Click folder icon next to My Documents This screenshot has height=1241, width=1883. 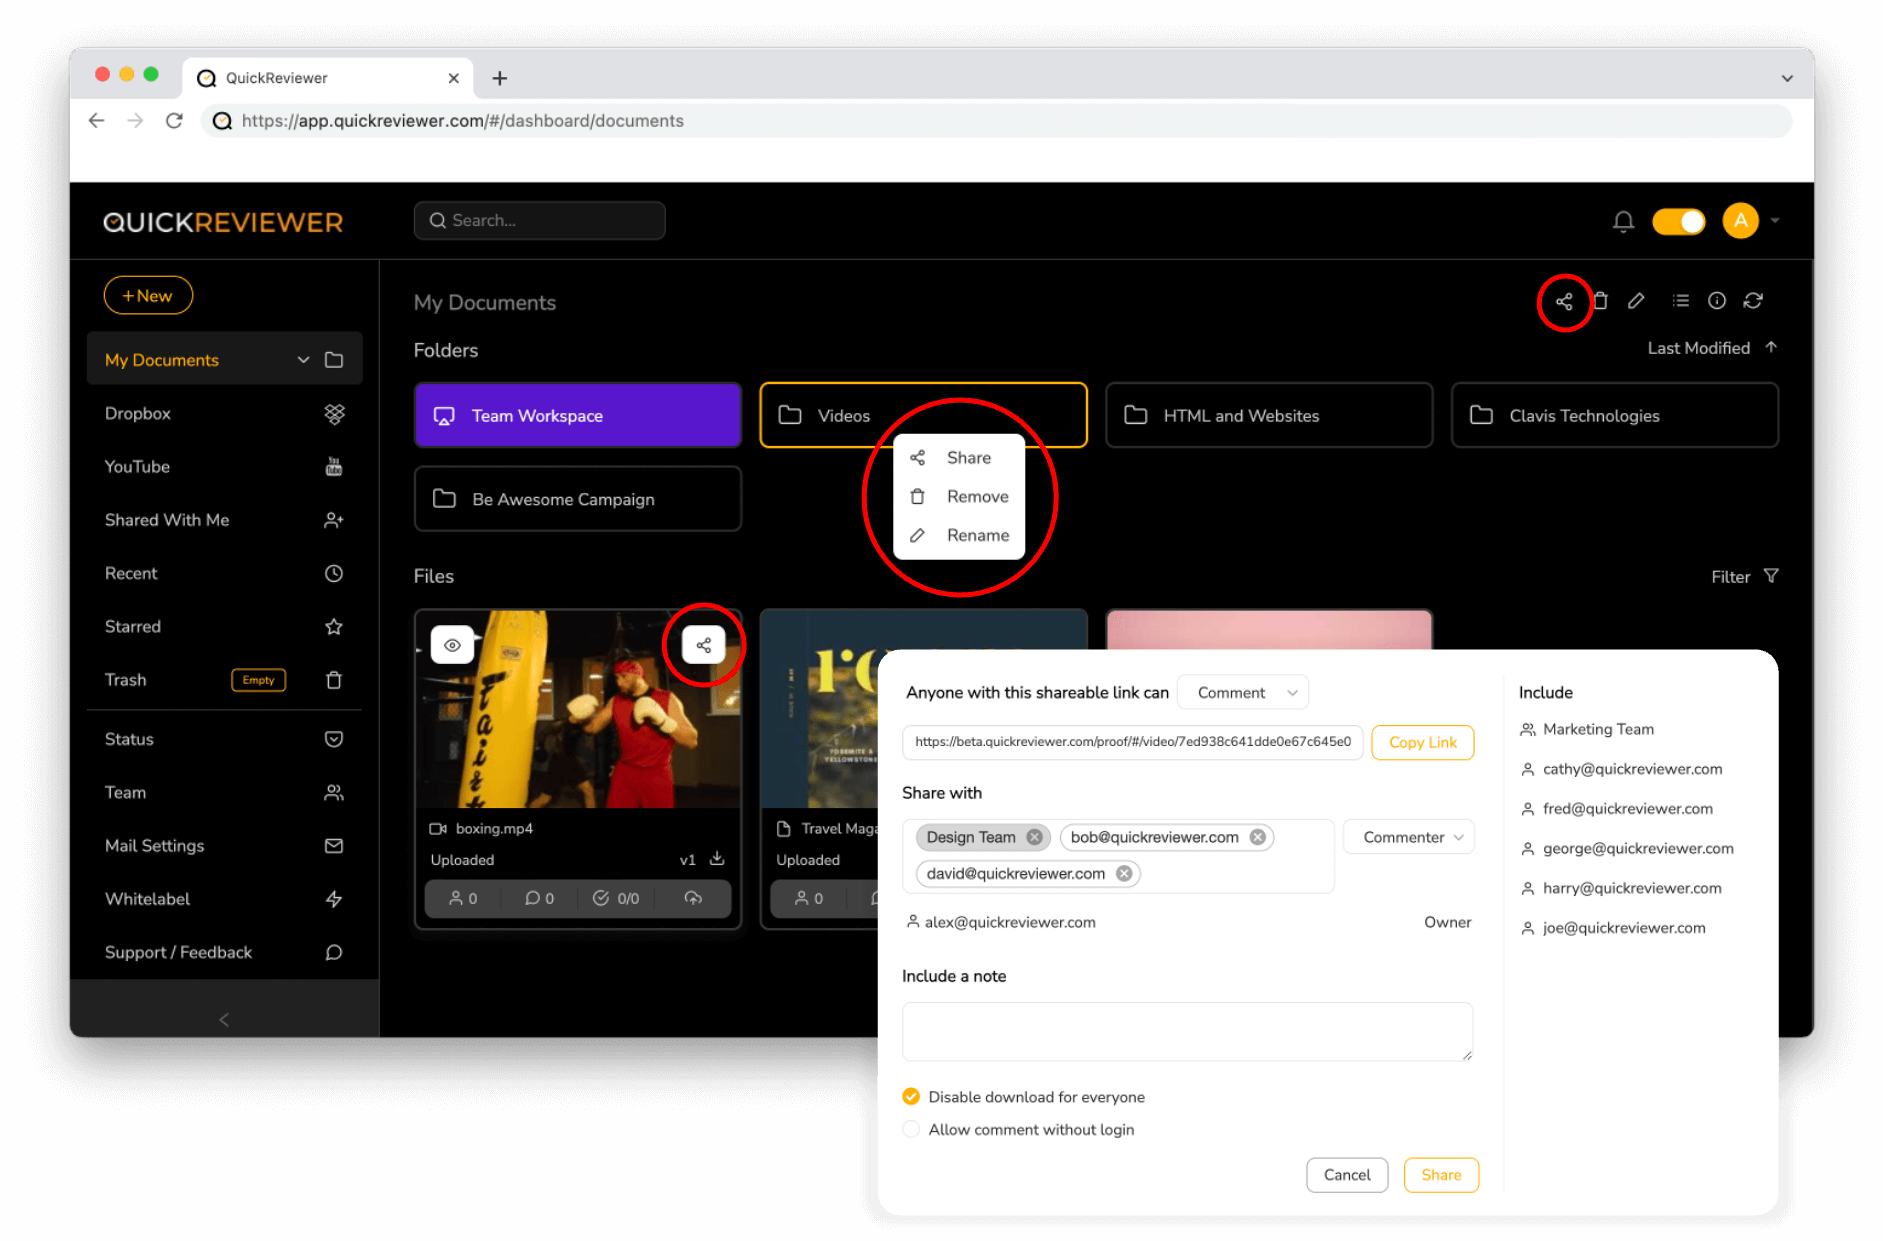(x=334, y=360)
